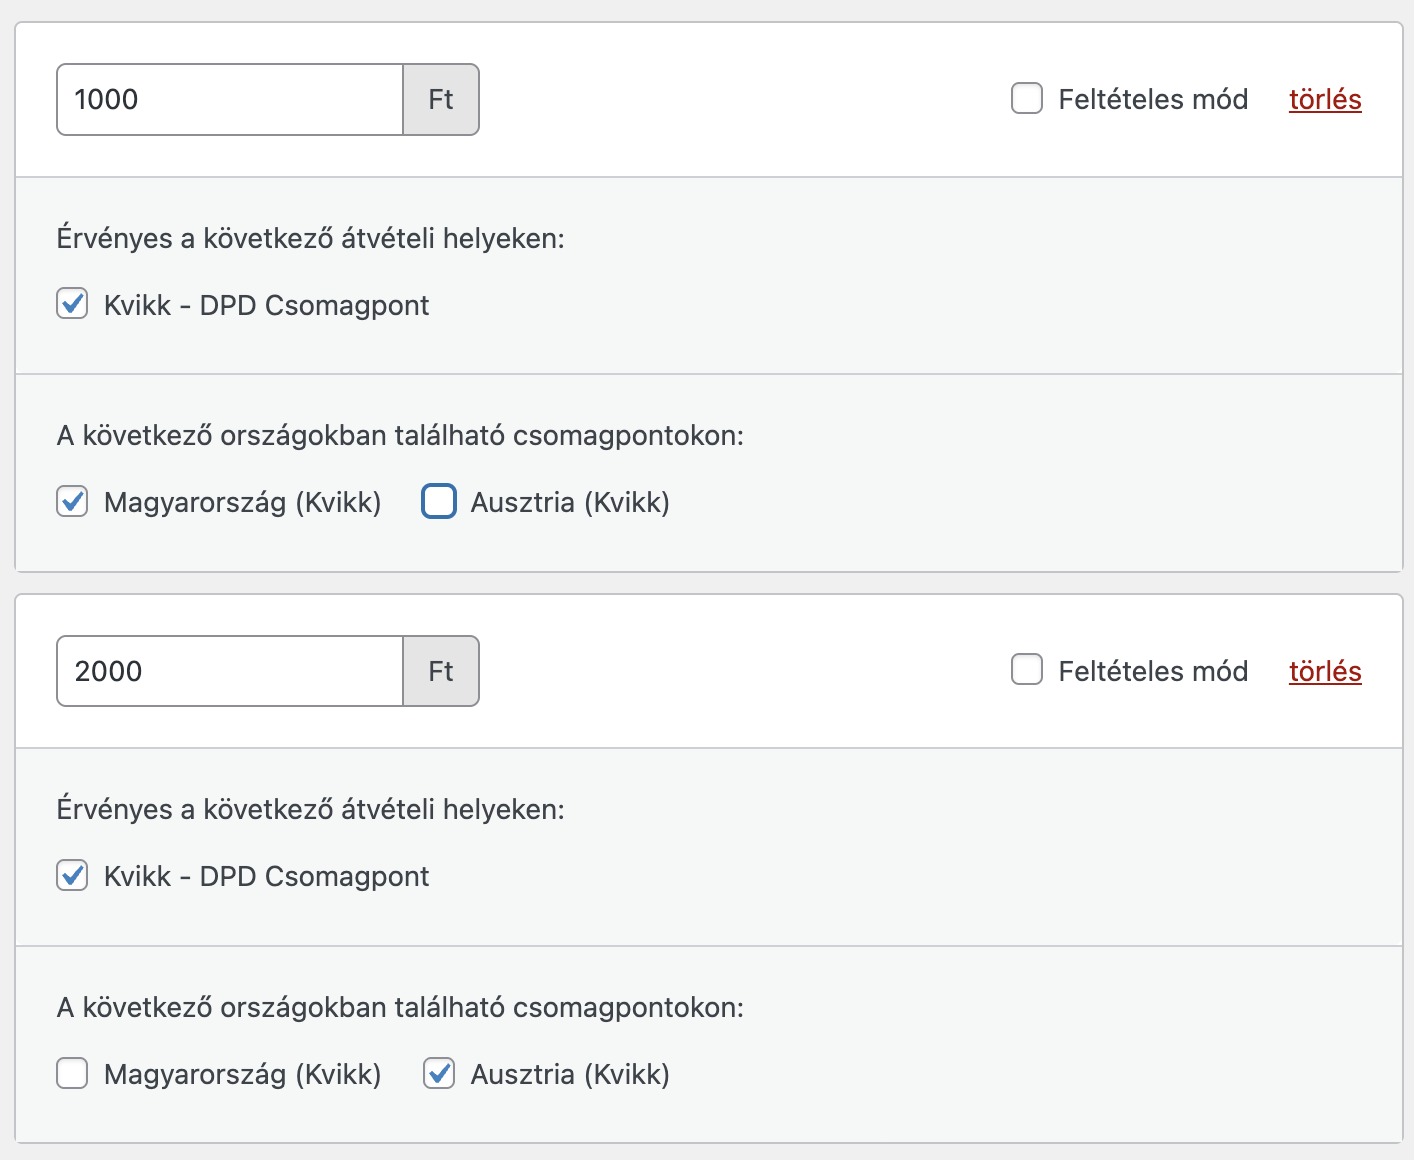Uncheck Kvikk - DPD Csomagpont box in 1000 Ft rule
This screenshot has width=1414, height=1160.
(72, 304)
